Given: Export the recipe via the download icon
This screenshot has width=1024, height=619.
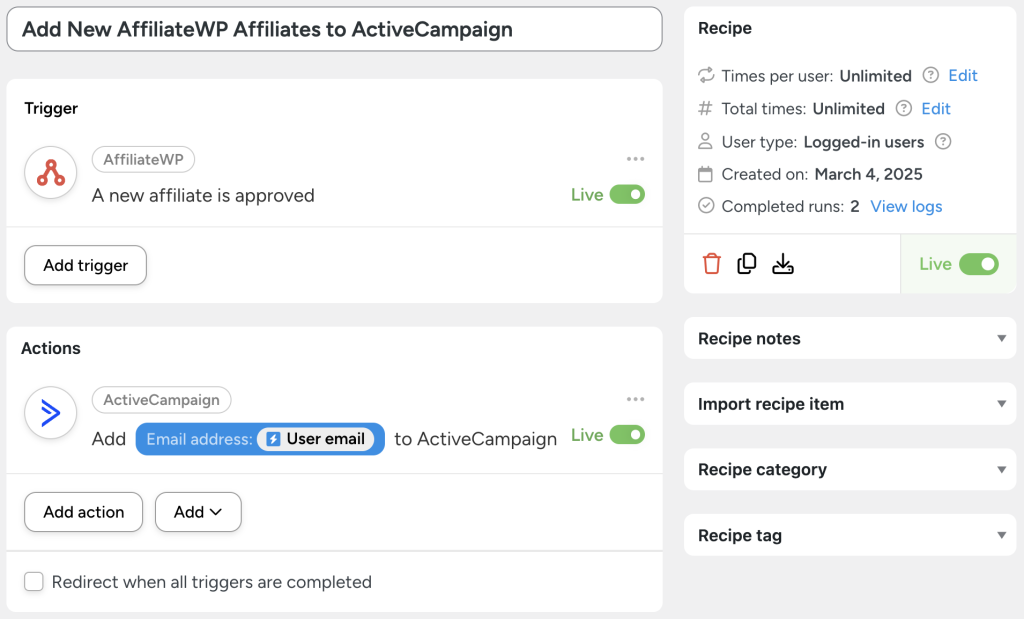Looking at the screenshot, I should click(784, 263).
